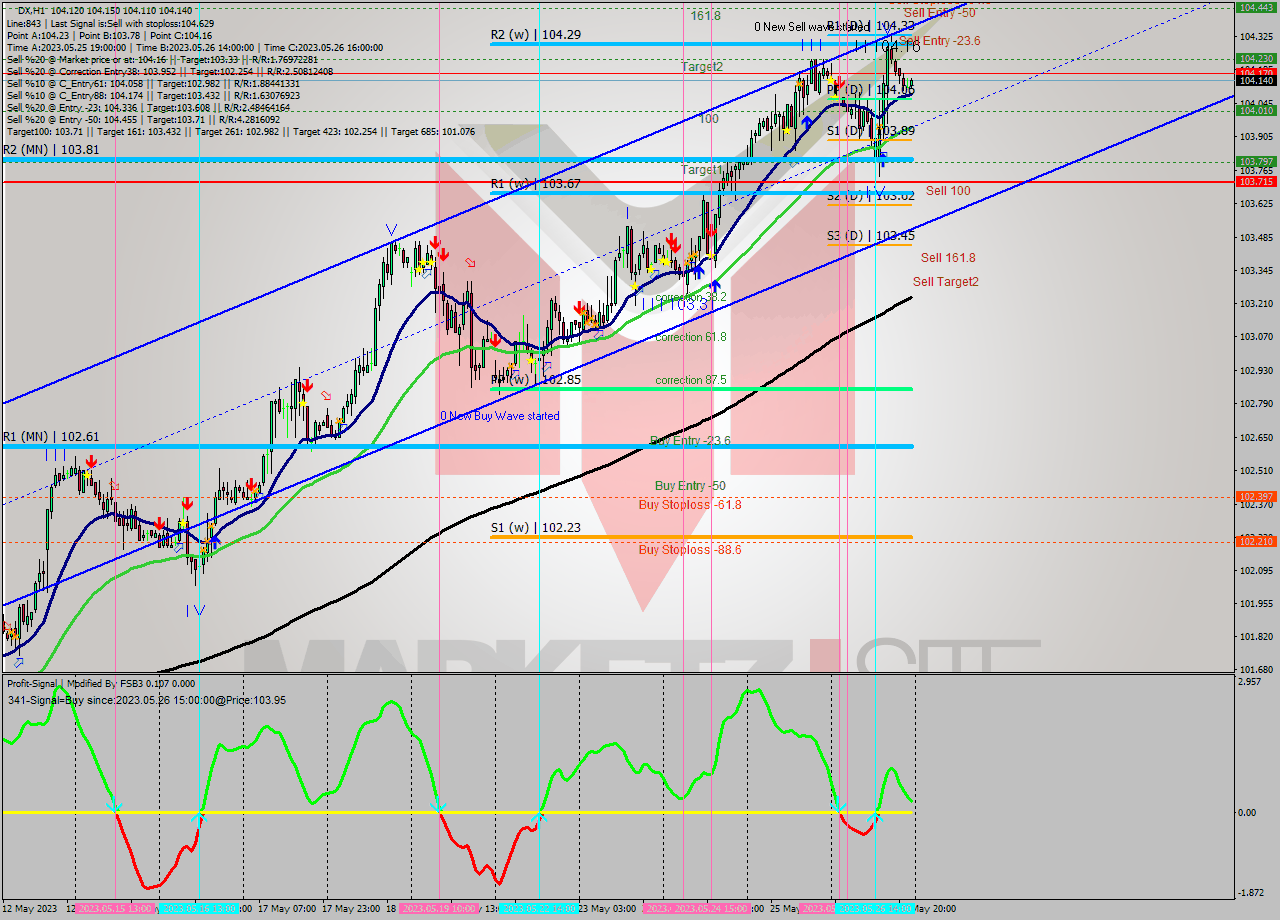Click the 2.957 oscillator scale value
Image resolution: width=1280 pixels, height=920 pixels.
click(1250, 682)
